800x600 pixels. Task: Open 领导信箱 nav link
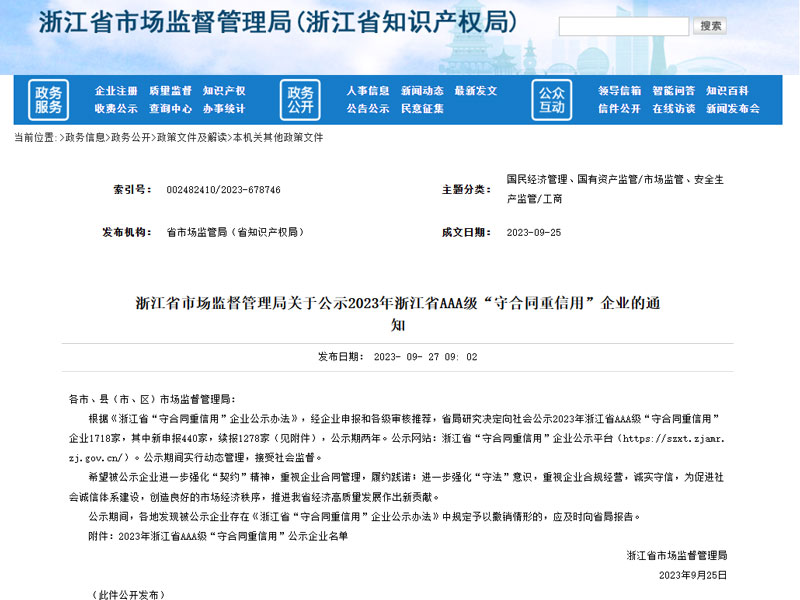pyautogui.click(x=620, y=91)
